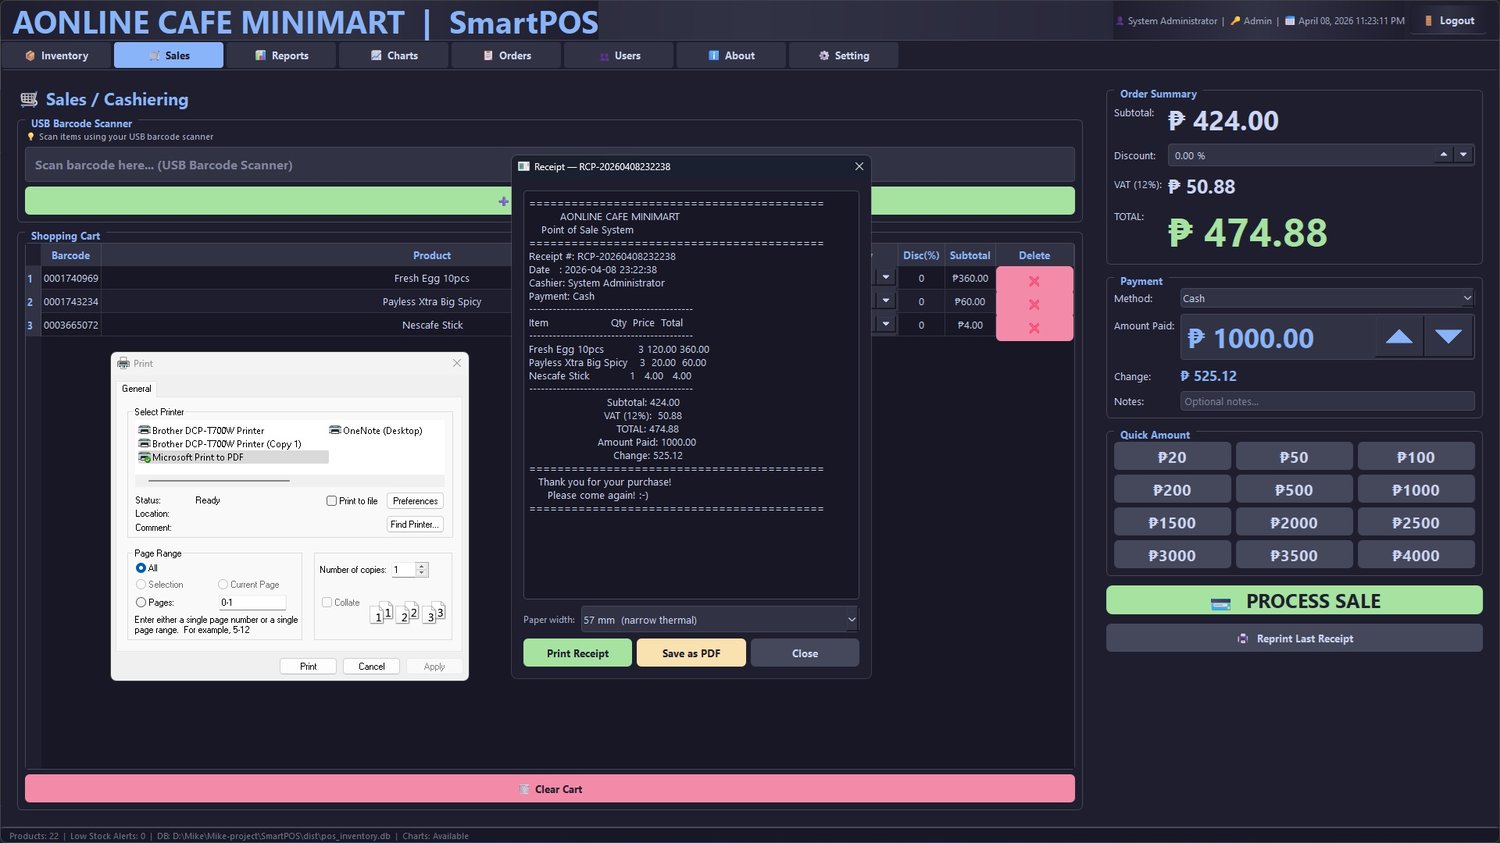Open the Reports tab
Viewport: 1500px width, 843px height.
point(282,55)
